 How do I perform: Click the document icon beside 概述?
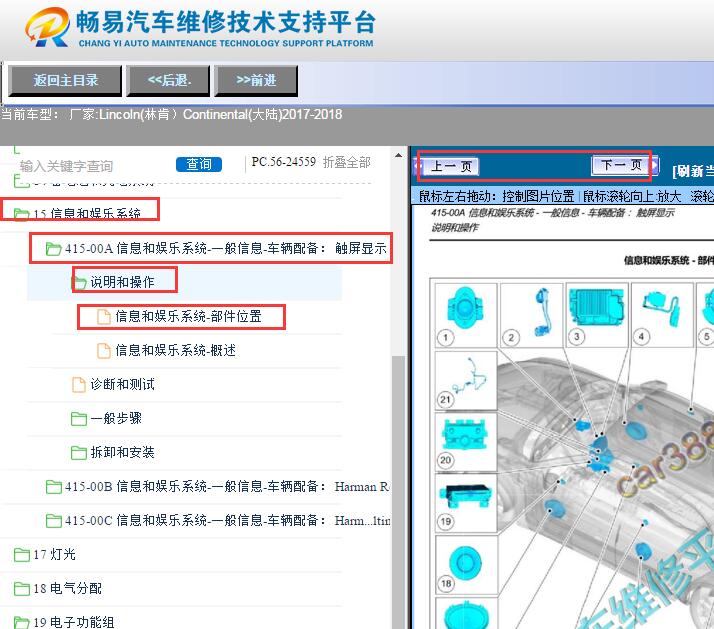(x=104, y=351)
